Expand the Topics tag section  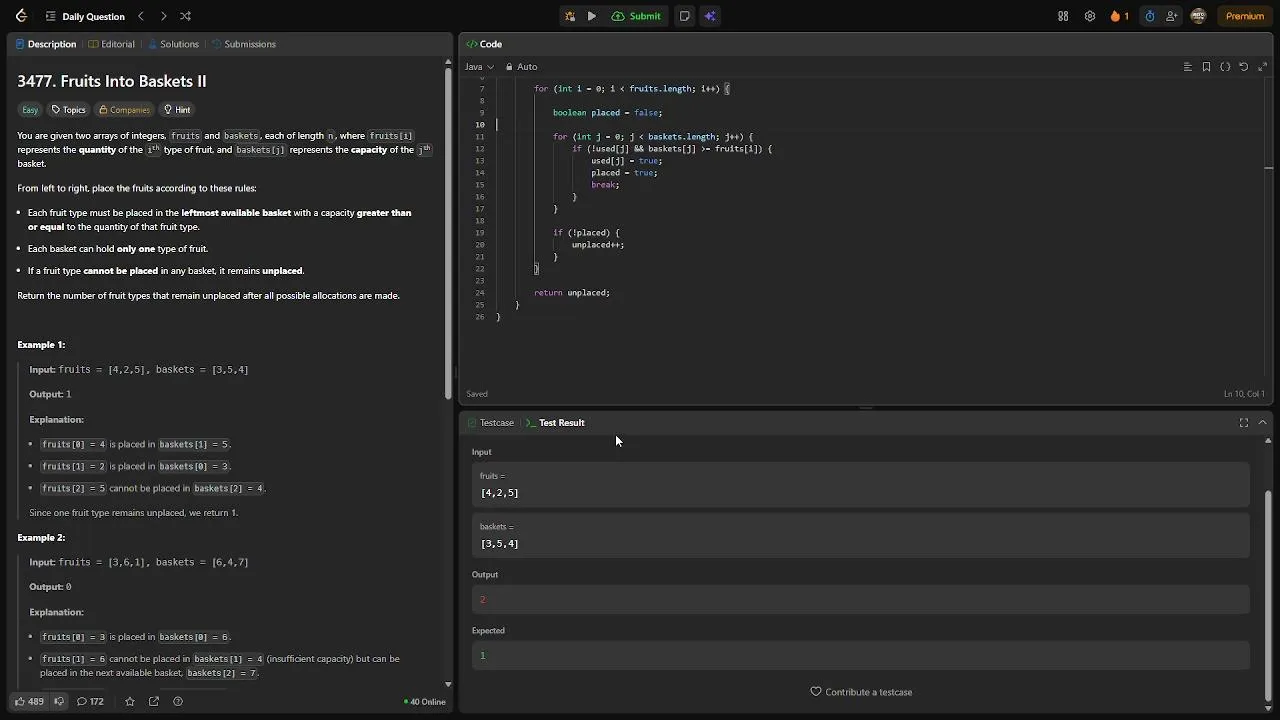pos(69,110)
